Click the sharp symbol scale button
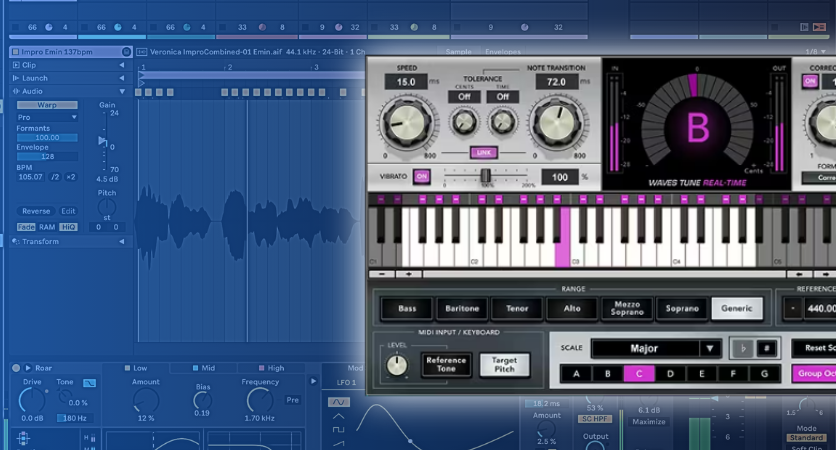The width and height of the screenshot is (836, 450). (767, 348)
